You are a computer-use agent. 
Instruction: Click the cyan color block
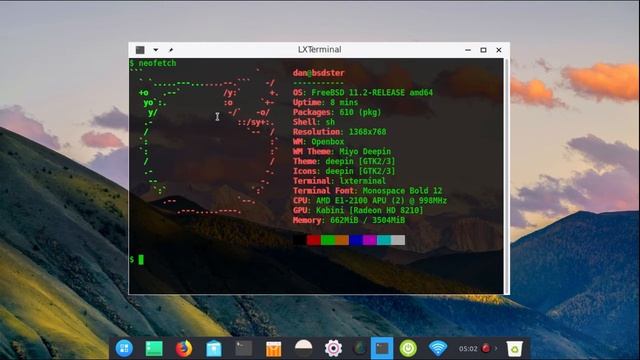[x=384, y=240]
